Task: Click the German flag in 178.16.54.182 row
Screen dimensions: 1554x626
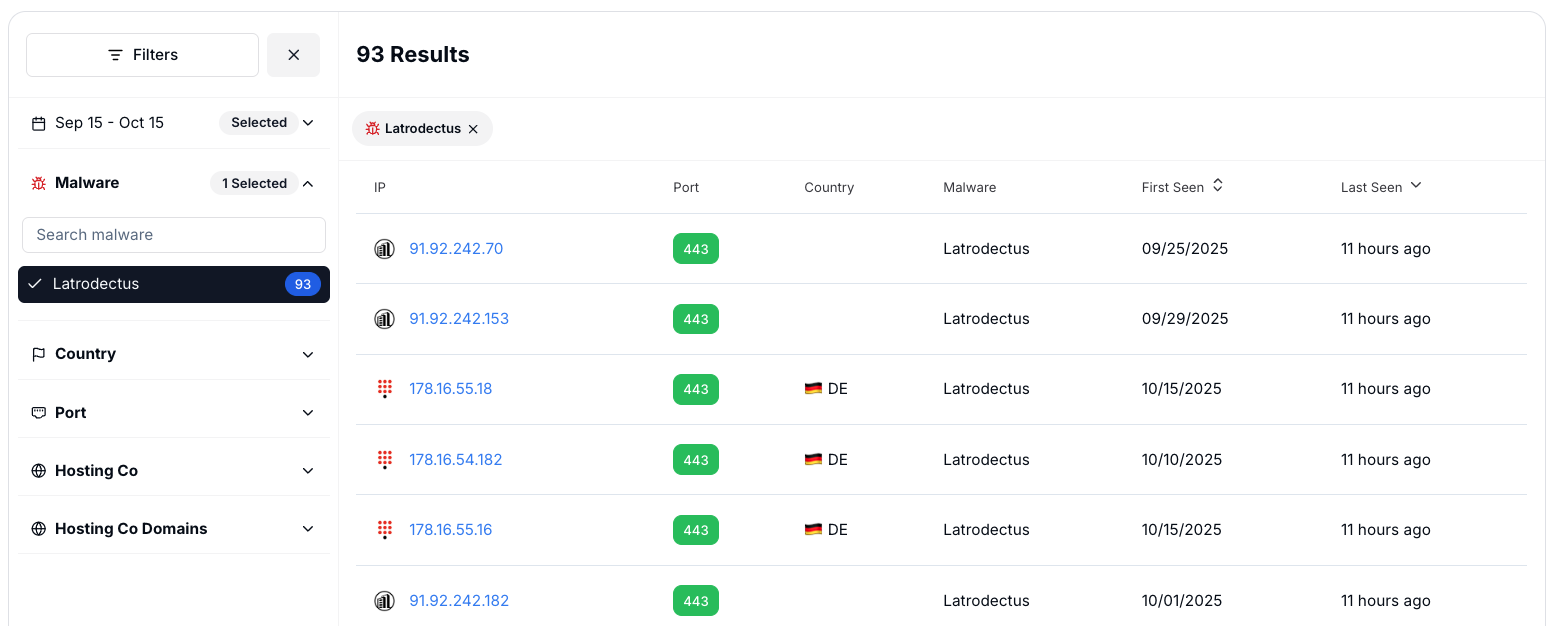Action: (813, 460)
